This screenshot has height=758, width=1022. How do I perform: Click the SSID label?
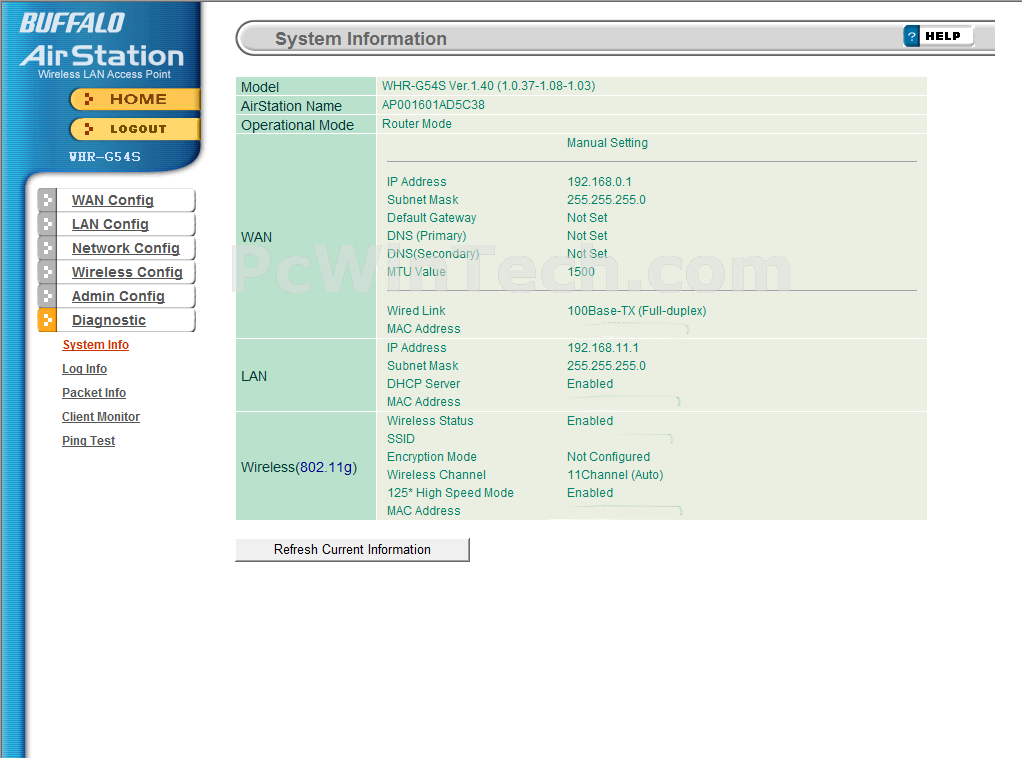pyautogui.click(x=400, y=439)
